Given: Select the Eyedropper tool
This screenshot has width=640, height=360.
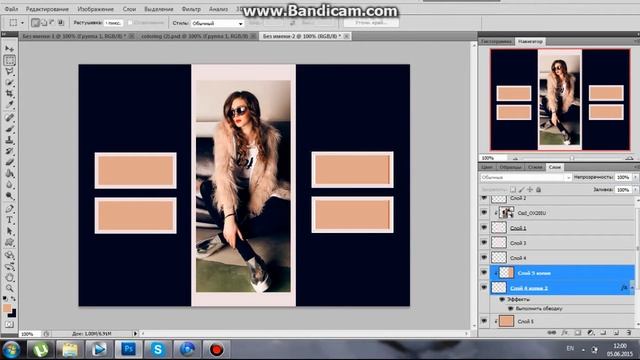Looking at the screenshot, I should [x=9, y=105].
